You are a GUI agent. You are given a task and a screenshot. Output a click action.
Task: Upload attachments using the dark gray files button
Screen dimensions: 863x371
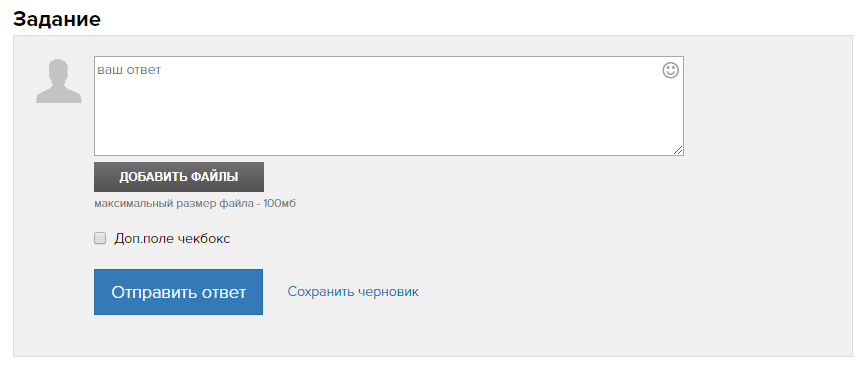179,177
